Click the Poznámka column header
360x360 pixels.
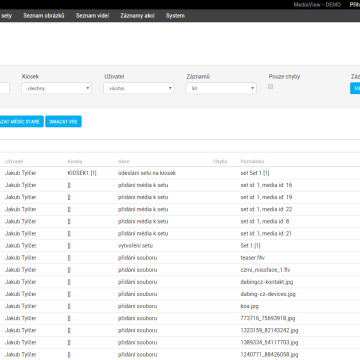pyautogui.click(x=252, y=162)
